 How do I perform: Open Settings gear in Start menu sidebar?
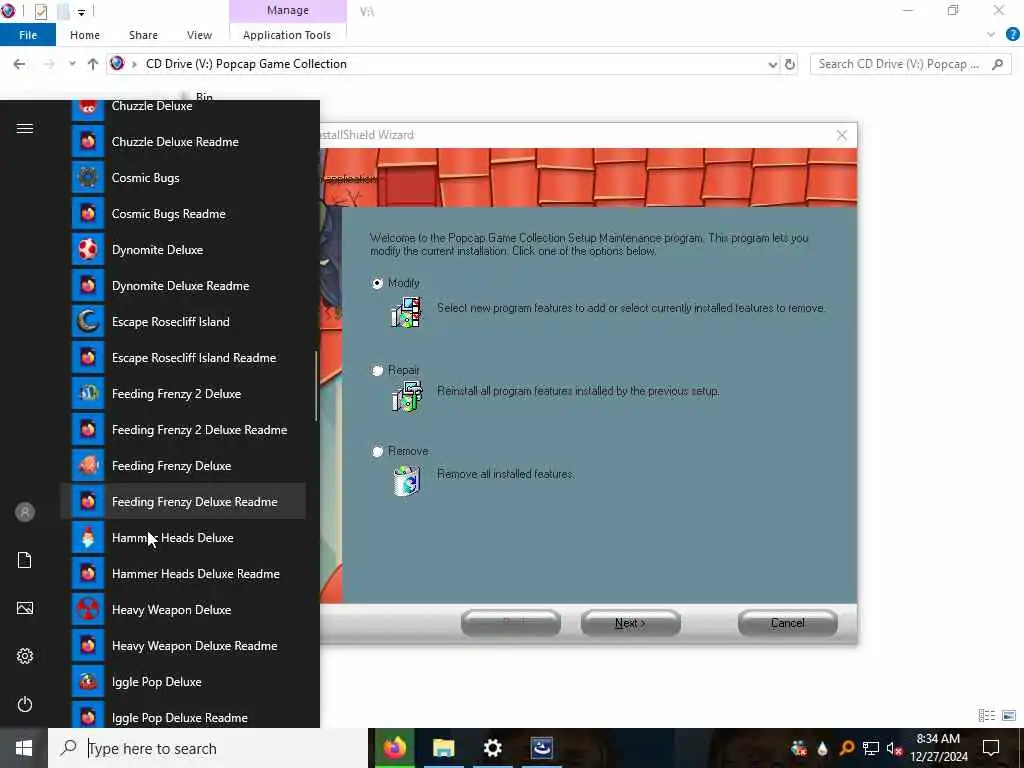(x=25, y=656)
